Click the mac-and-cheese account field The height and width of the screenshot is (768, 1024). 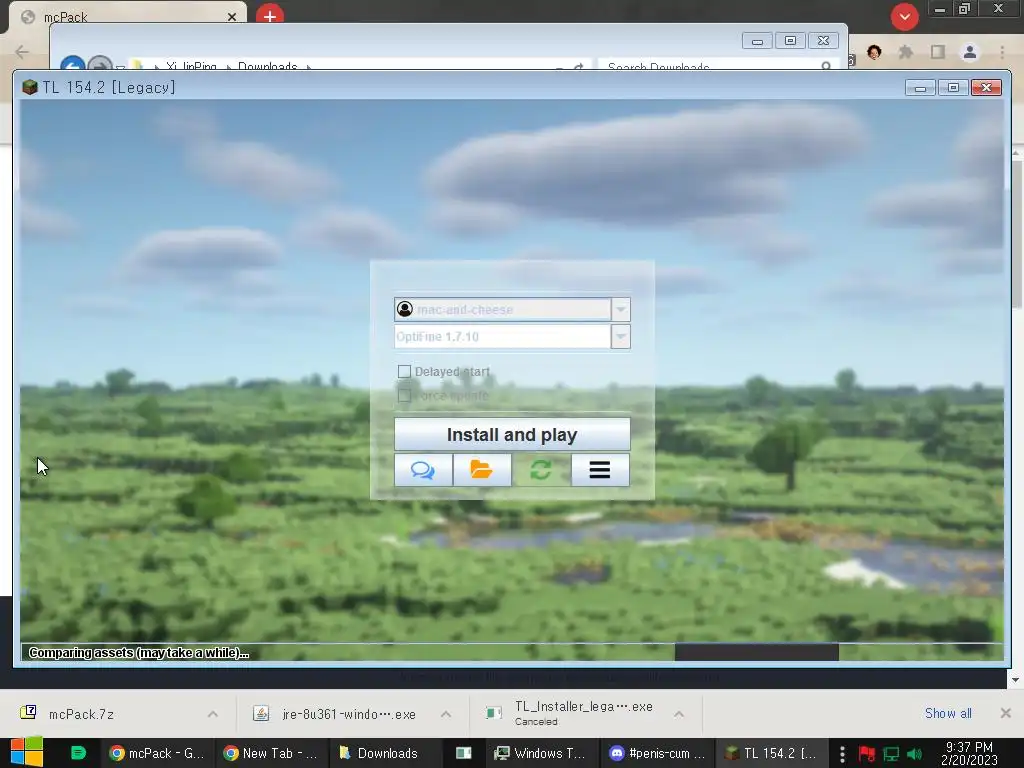(502, 310)
